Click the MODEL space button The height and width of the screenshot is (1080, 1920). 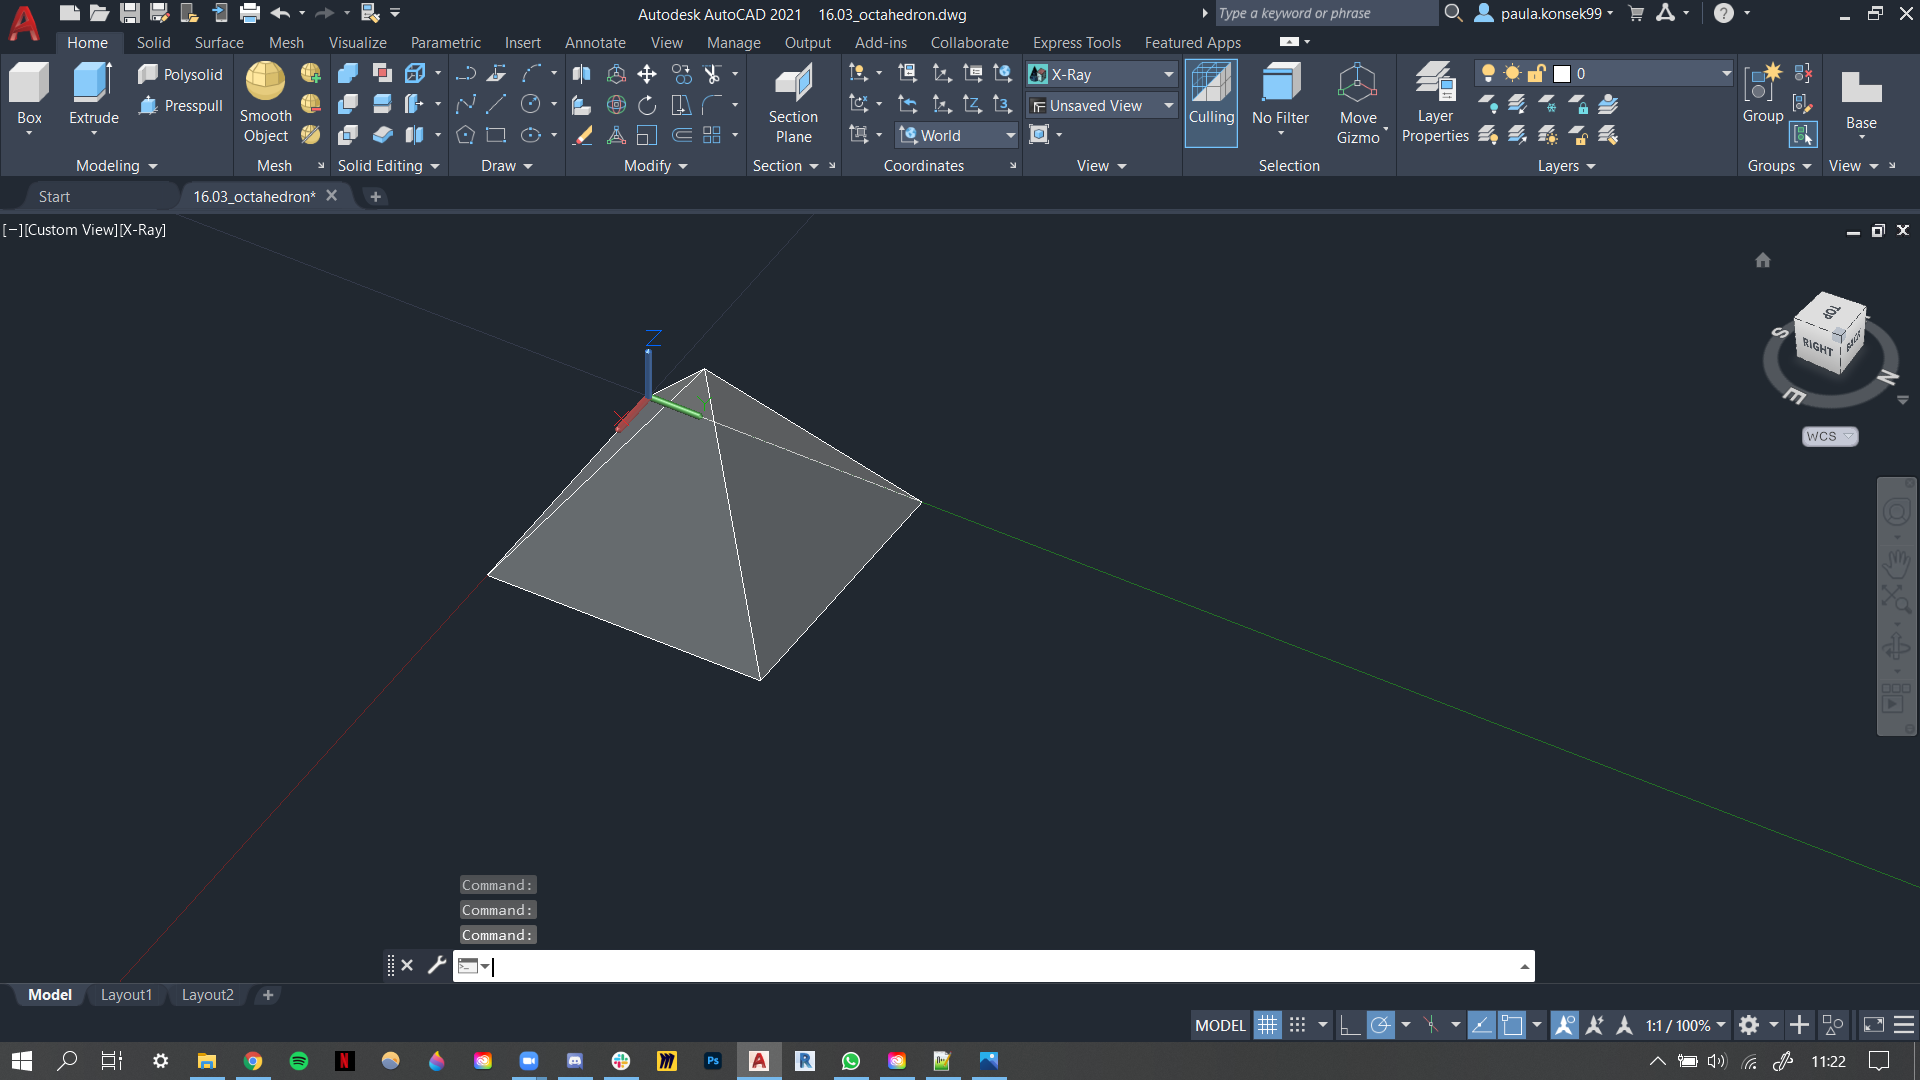(1220, 1025)
